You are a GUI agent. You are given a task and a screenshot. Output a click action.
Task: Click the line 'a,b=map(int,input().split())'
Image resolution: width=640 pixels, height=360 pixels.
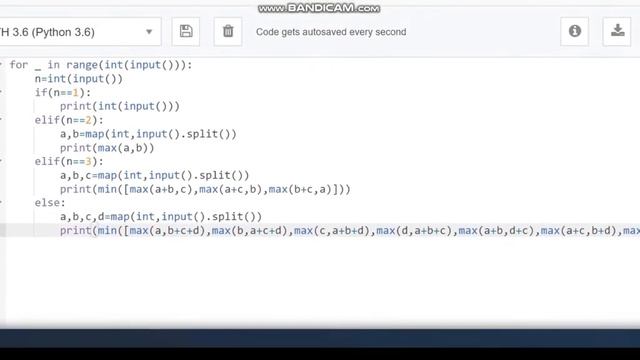point(148,134)
